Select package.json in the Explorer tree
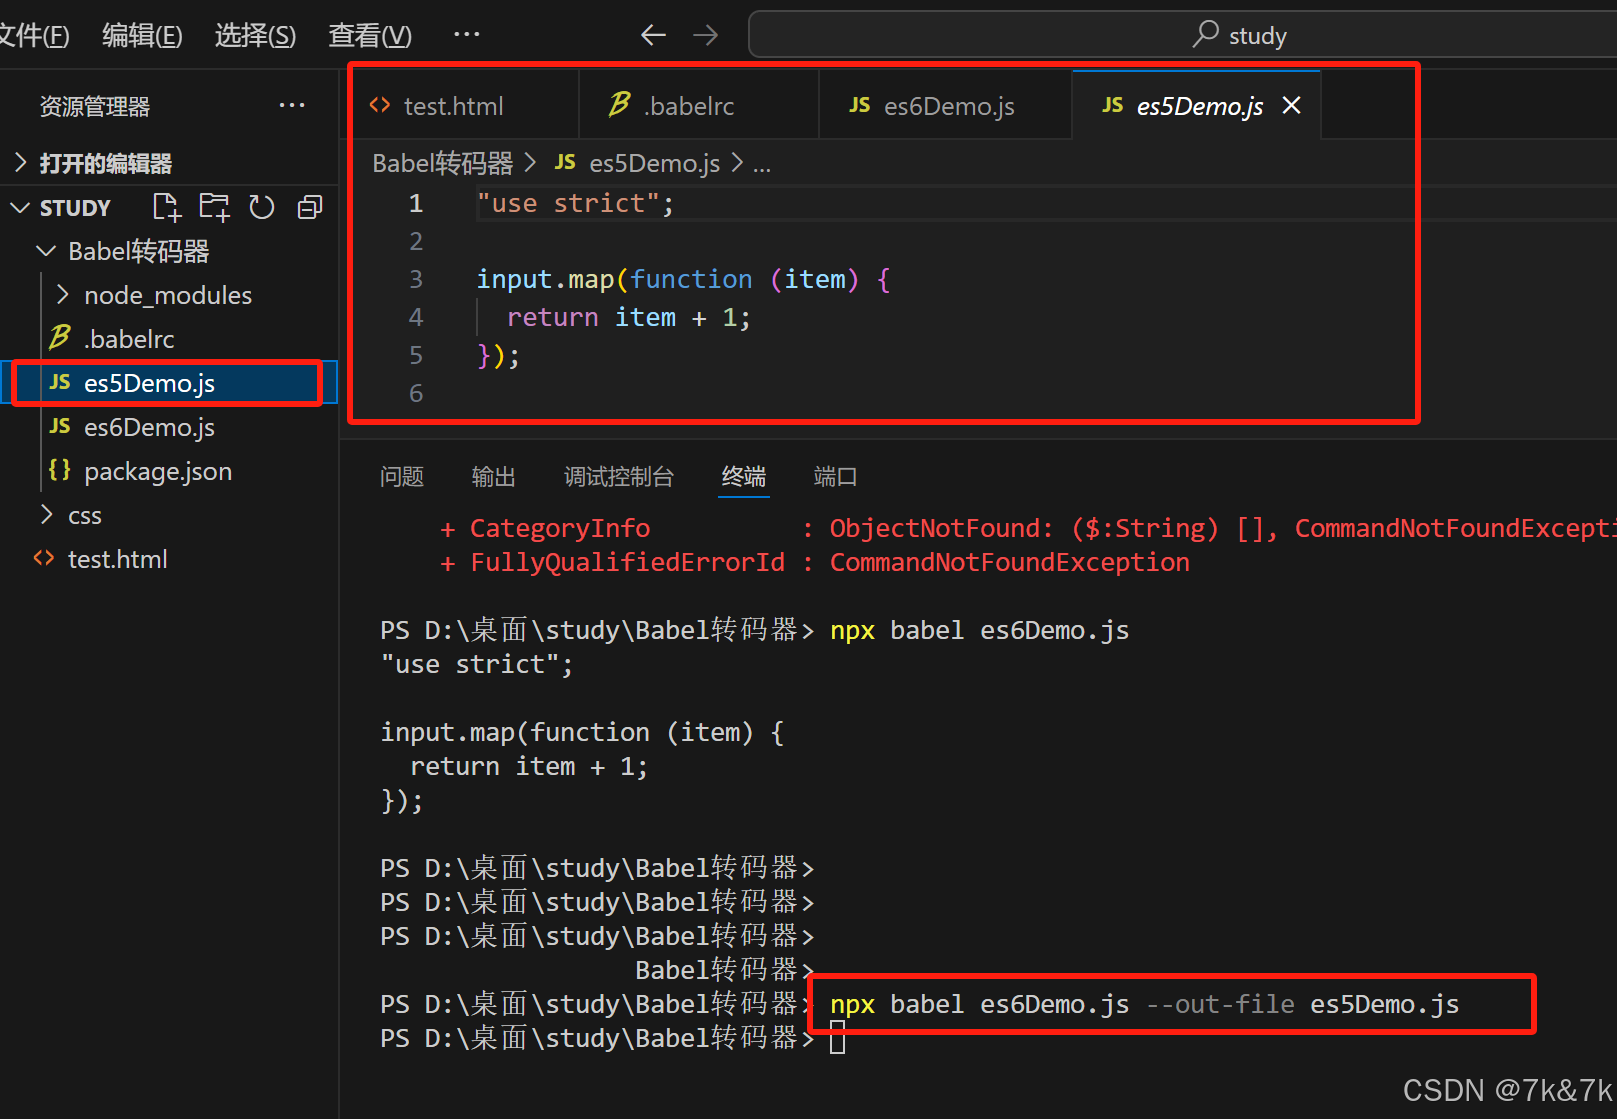Viewport: 1617px width, 1119px height. coord(158,471)
